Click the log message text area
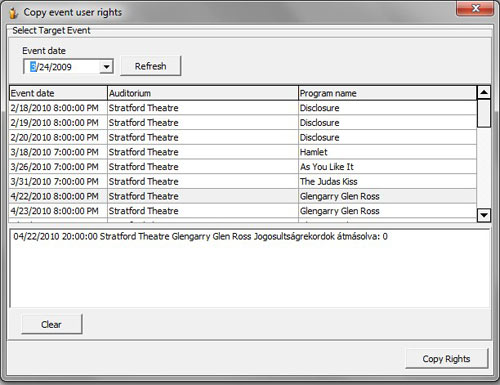 click(x=250, y=268)
